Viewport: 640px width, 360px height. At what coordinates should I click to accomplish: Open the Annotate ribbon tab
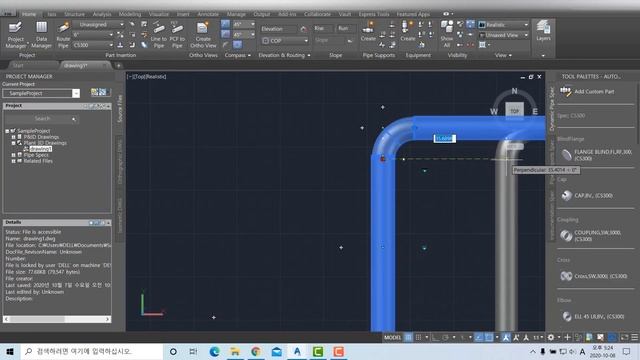(208, 14)
